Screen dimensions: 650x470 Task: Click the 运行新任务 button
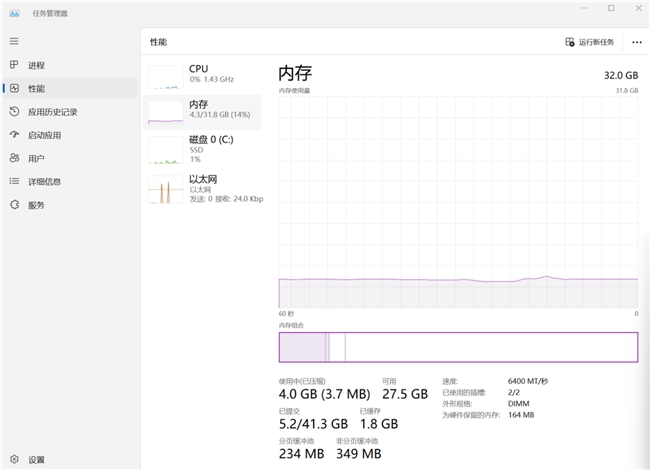(x=590, y=42)
